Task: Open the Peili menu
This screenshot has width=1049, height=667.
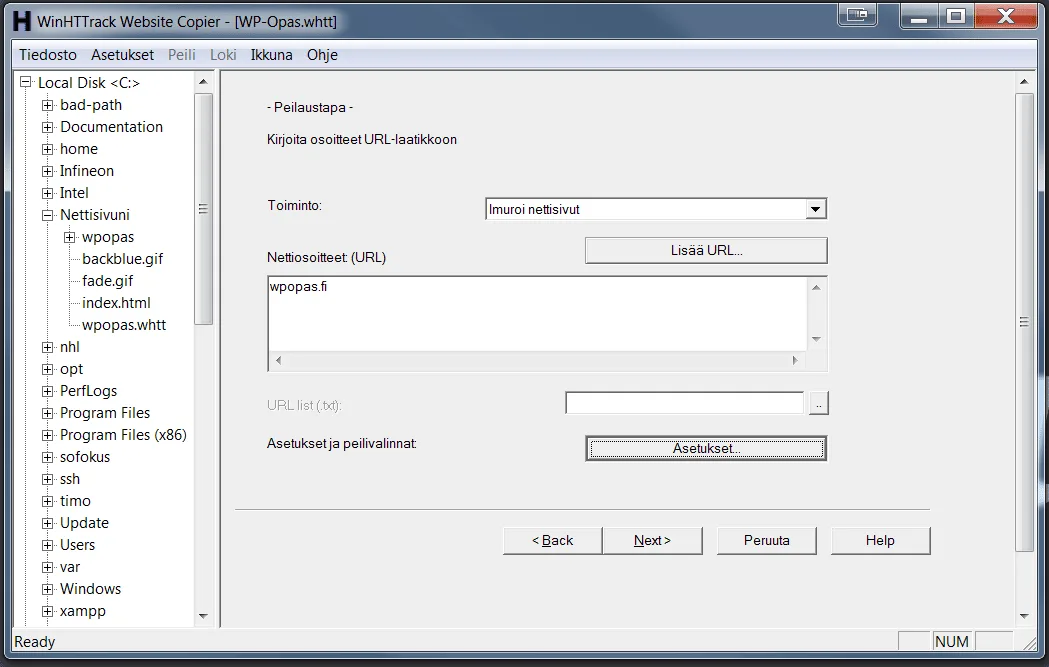Action: click(181, 55)
